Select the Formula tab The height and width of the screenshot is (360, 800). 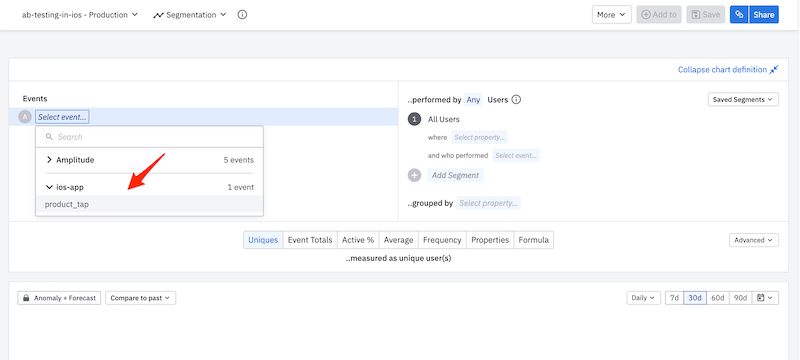pos(534,240)
